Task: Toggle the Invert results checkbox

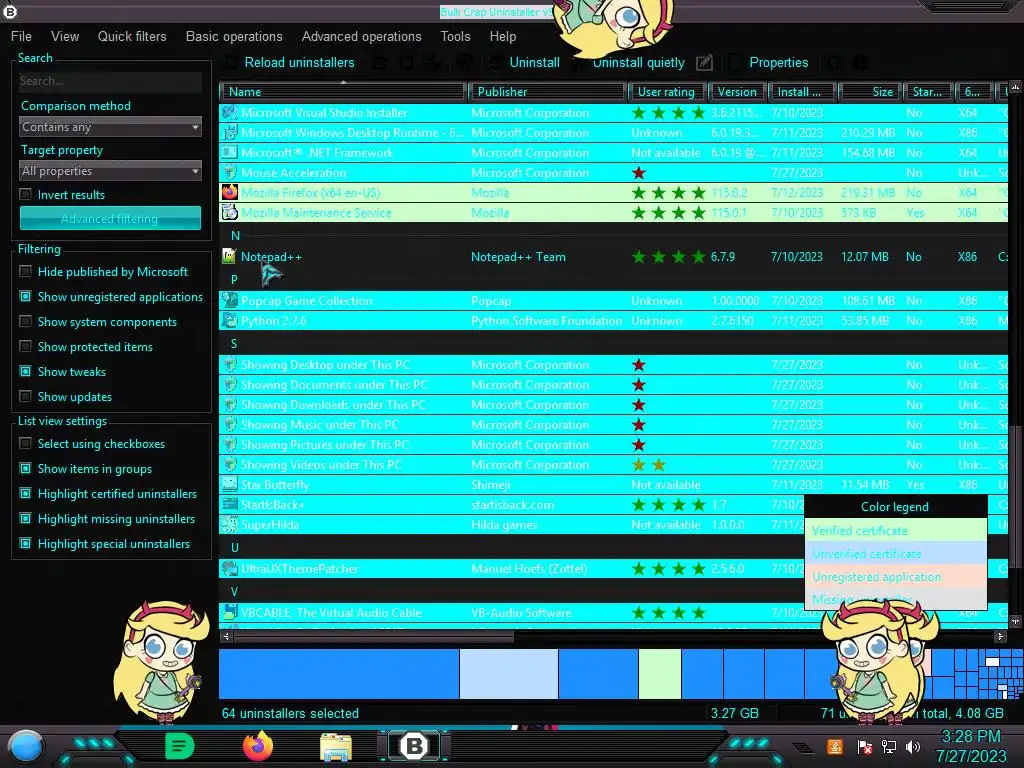Action: [x=25, y=194]
